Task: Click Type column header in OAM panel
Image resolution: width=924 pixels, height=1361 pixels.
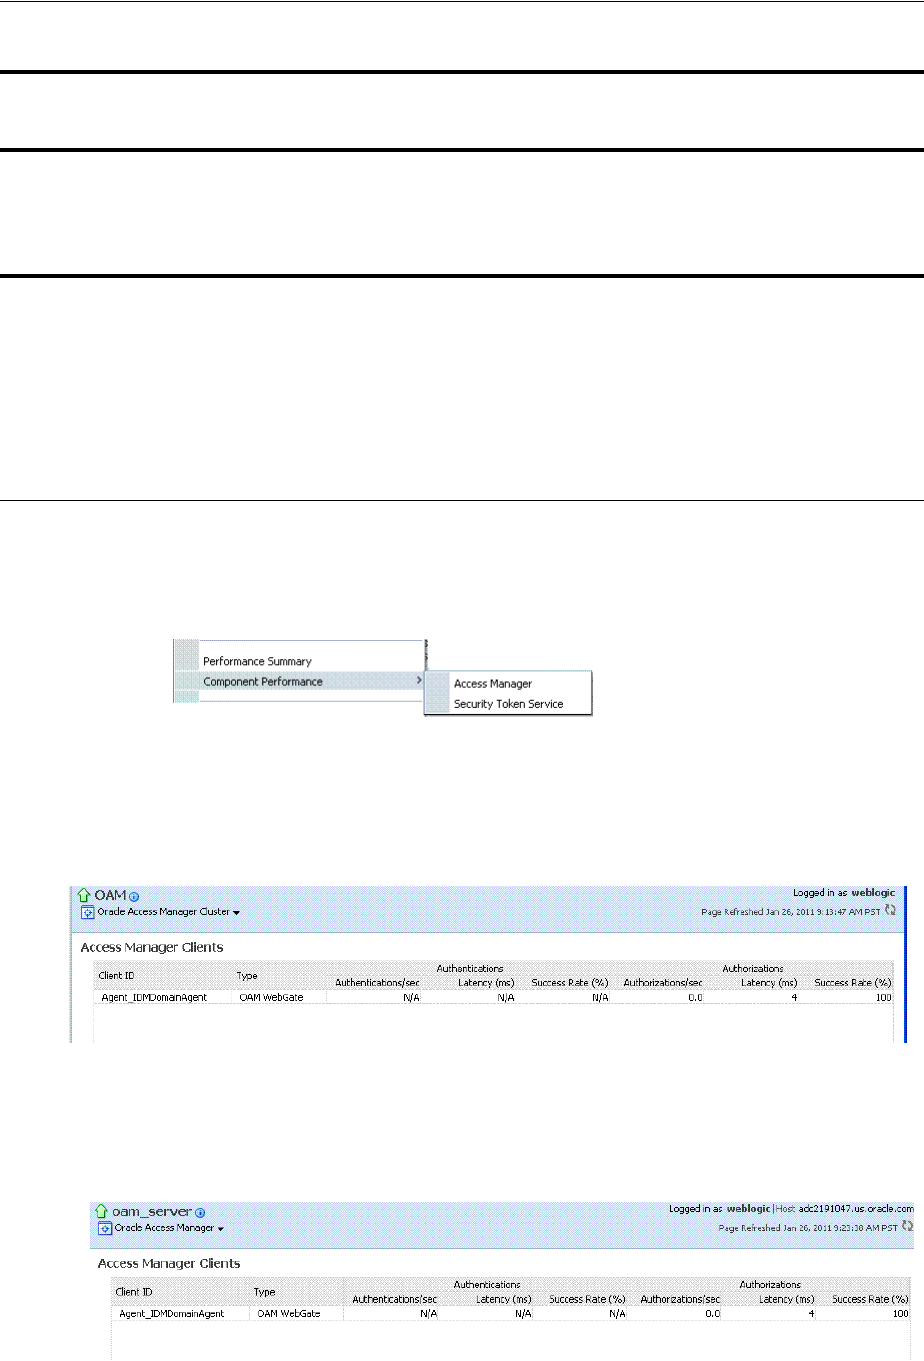Action: [247, 974]
